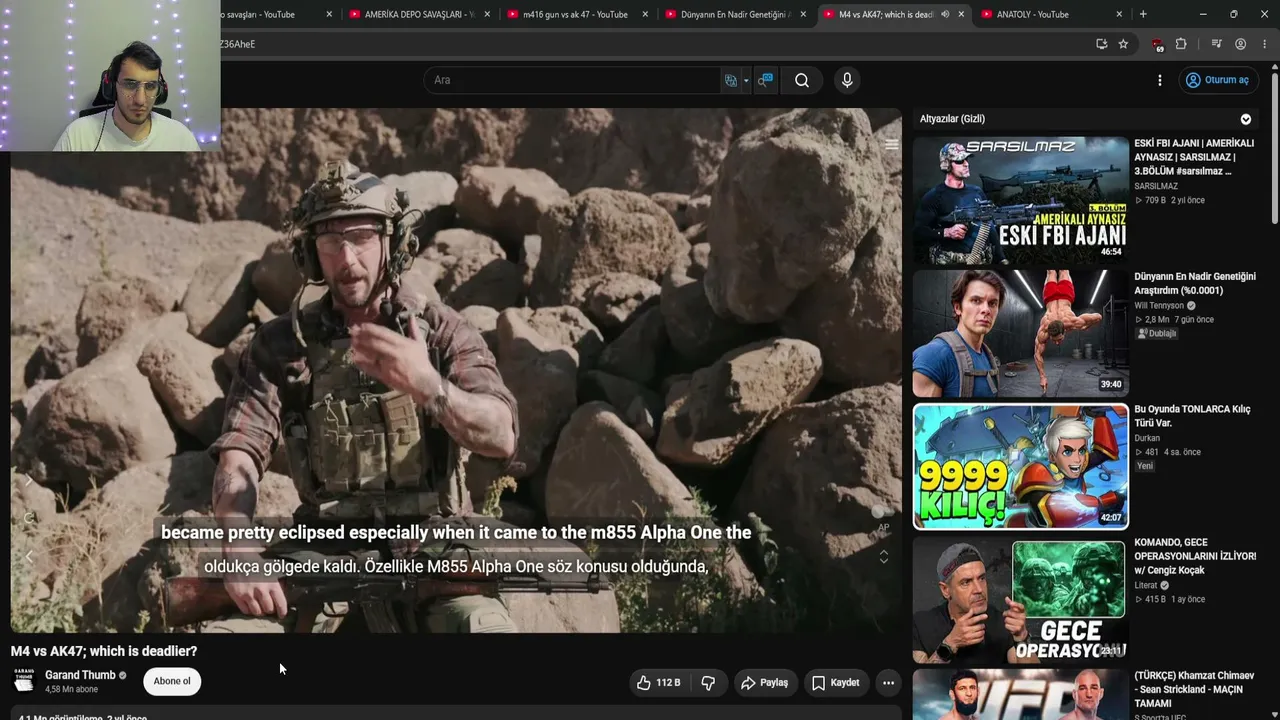Viewport: 1280px width, 720px height.
Task: Open title 'ESKİ FBI AJANI | AMERİKALI AYNASIZ'
Action: click(1194, 157)
